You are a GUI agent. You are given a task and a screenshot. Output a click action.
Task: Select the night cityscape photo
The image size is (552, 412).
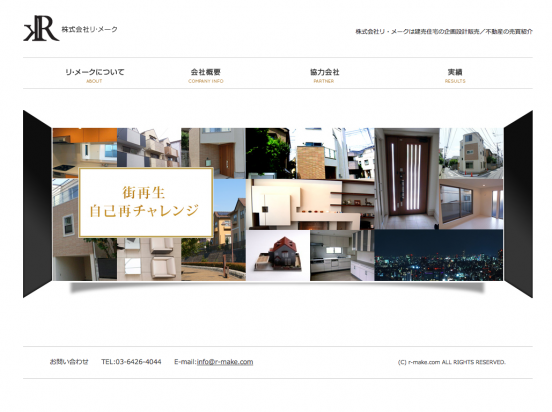439,255
